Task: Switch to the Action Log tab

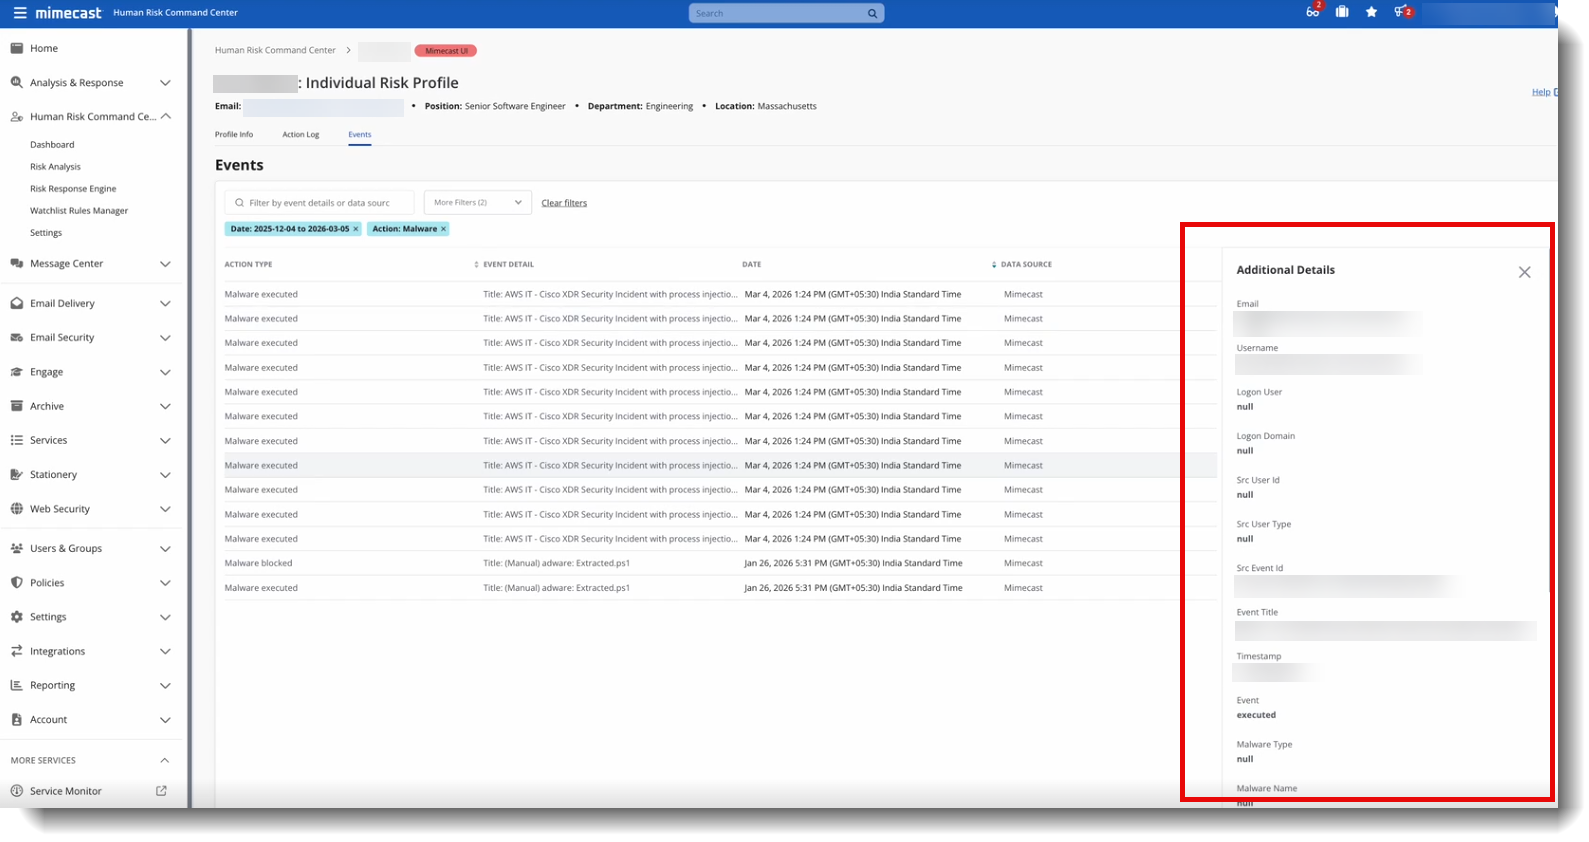Action: point(300,134)
